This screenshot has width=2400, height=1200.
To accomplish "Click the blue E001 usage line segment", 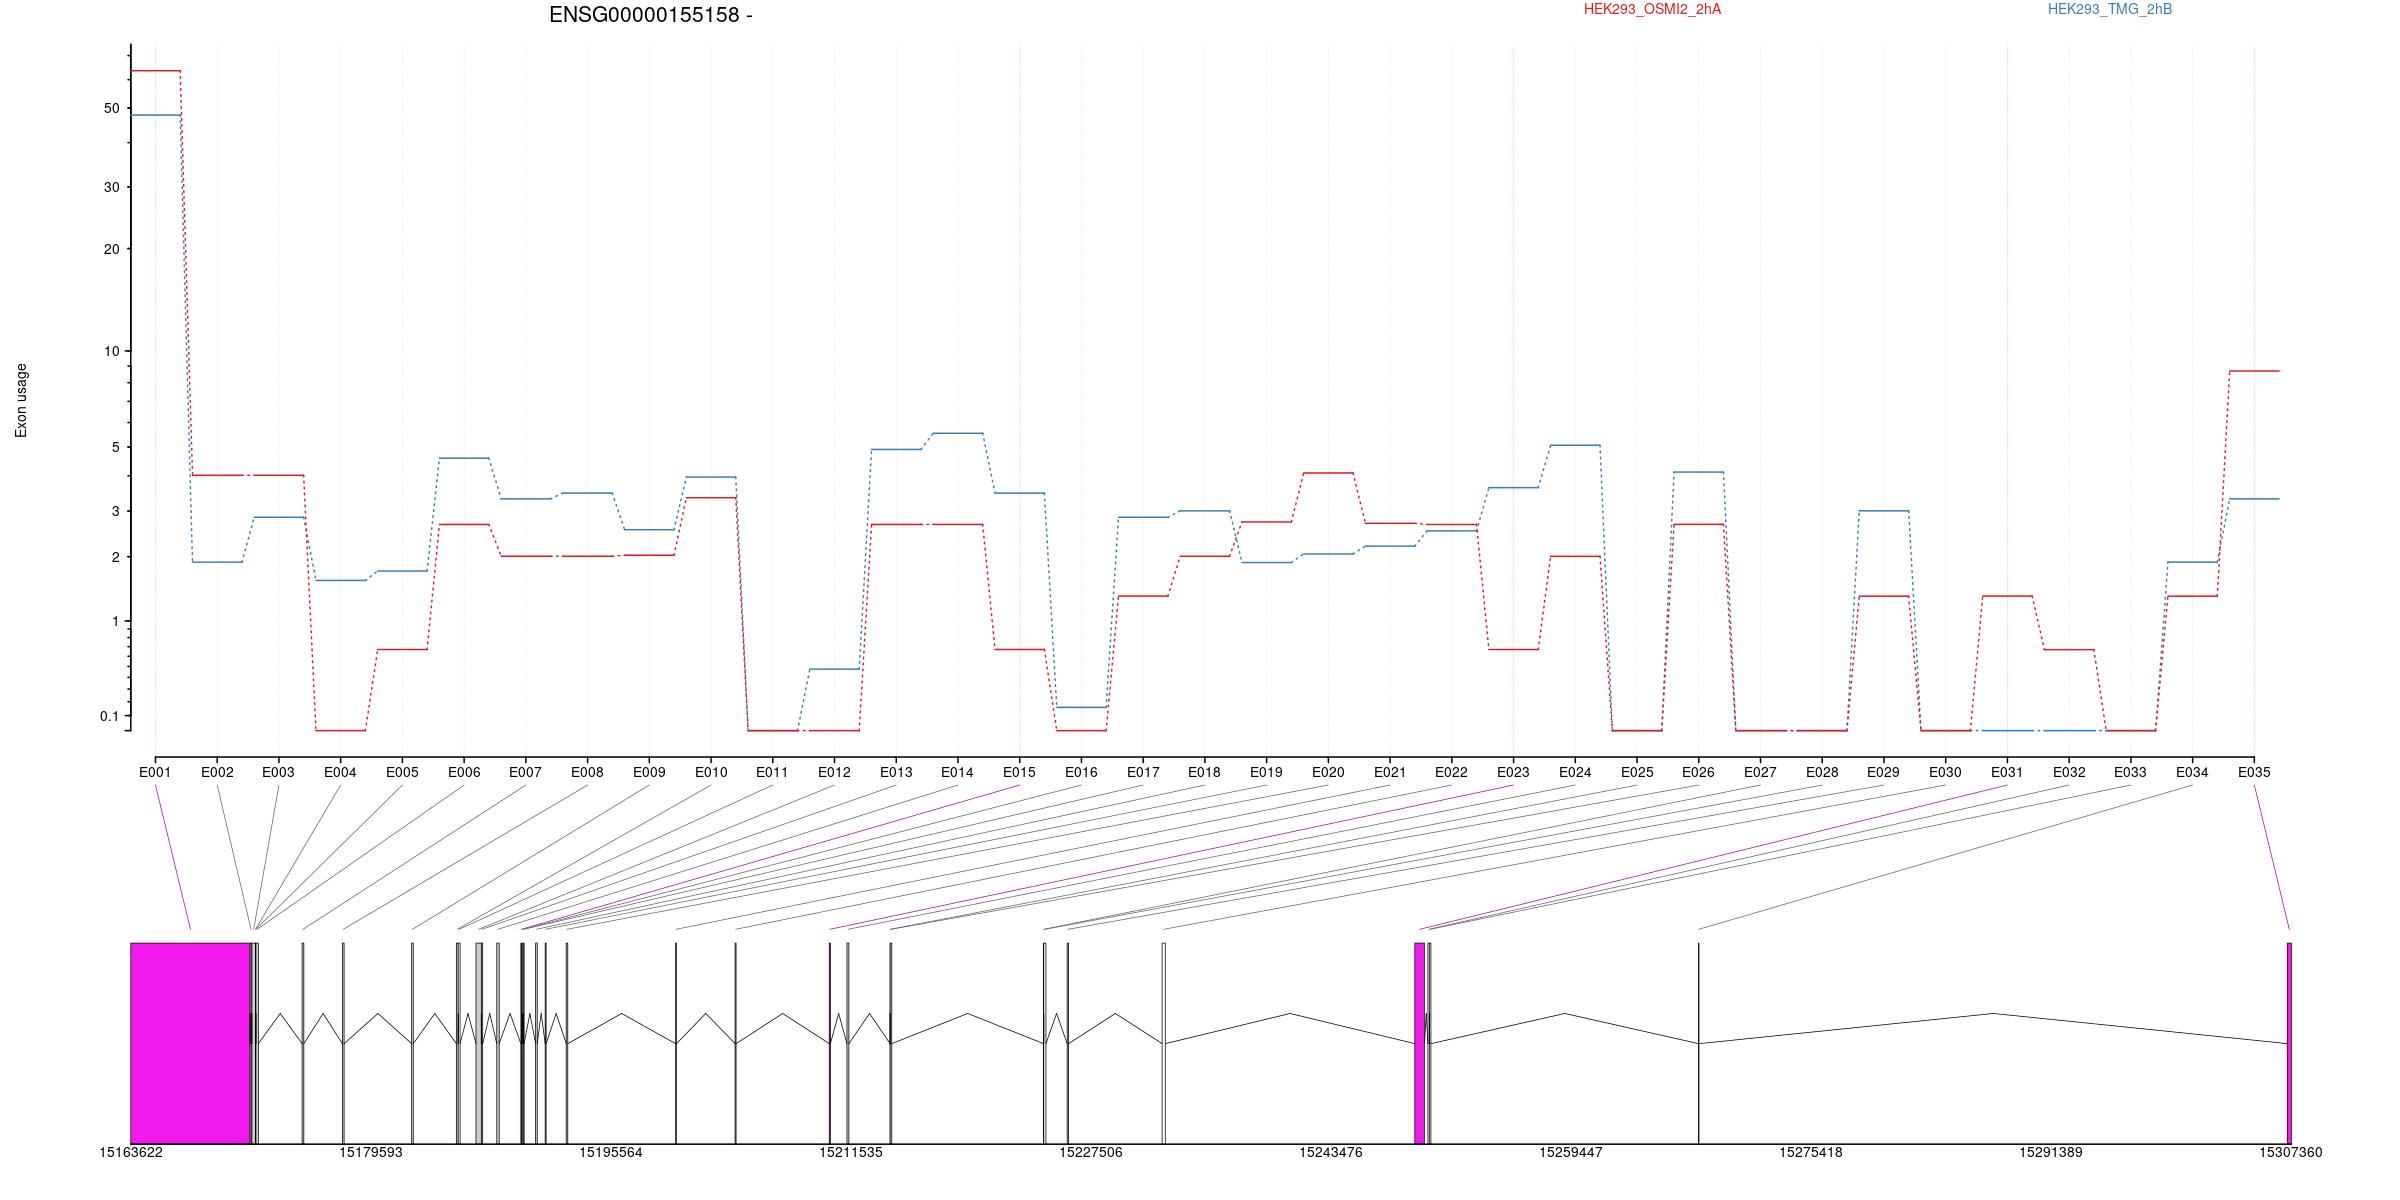I will tap(155, 115).
